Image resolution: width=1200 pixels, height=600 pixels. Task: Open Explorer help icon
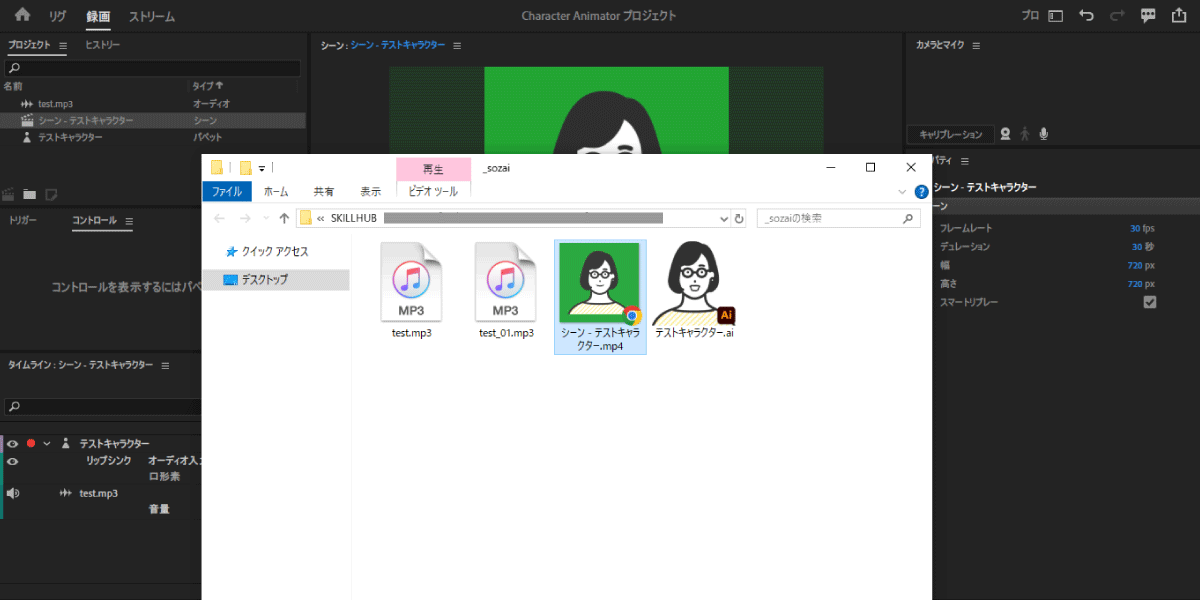pyautogui.click(x=920, y=191)
